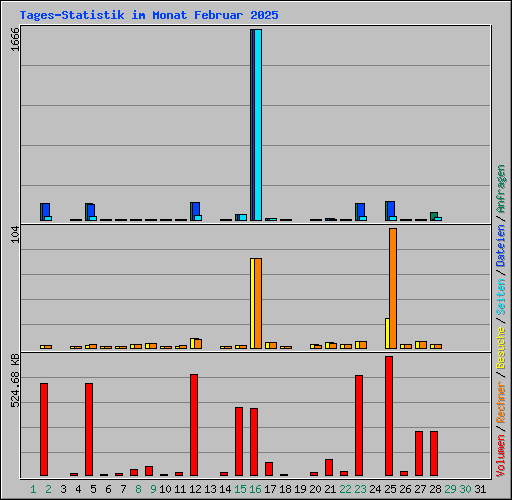Click the axis value "524.68 KB"

click(x=15, y=380)
